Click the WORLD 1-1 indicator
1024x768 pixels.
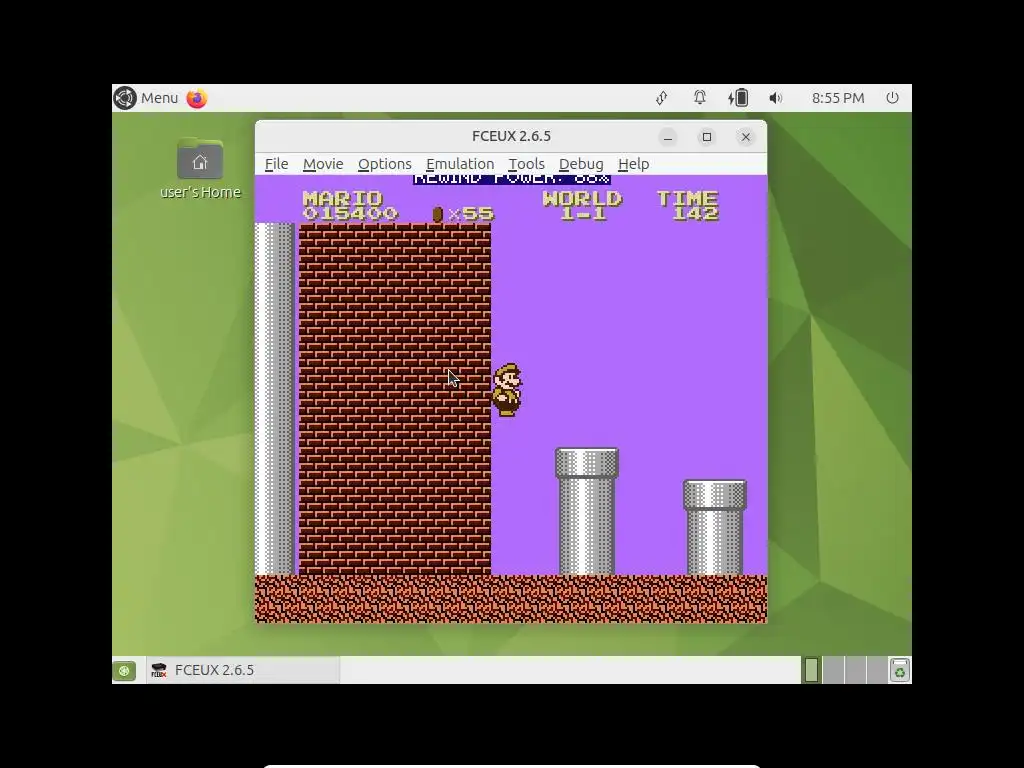coord(583,206)
